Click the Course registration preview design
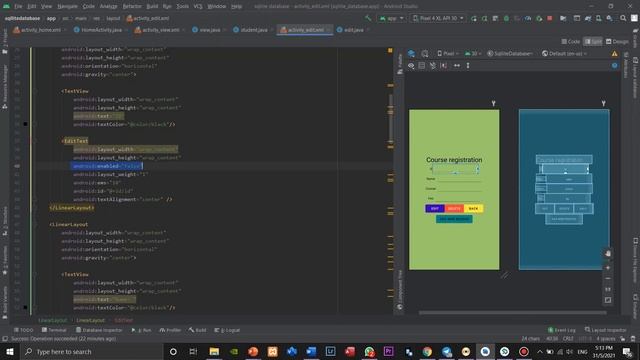The width and height of the screenshot is (640, 360). click(x=454, y=189)
